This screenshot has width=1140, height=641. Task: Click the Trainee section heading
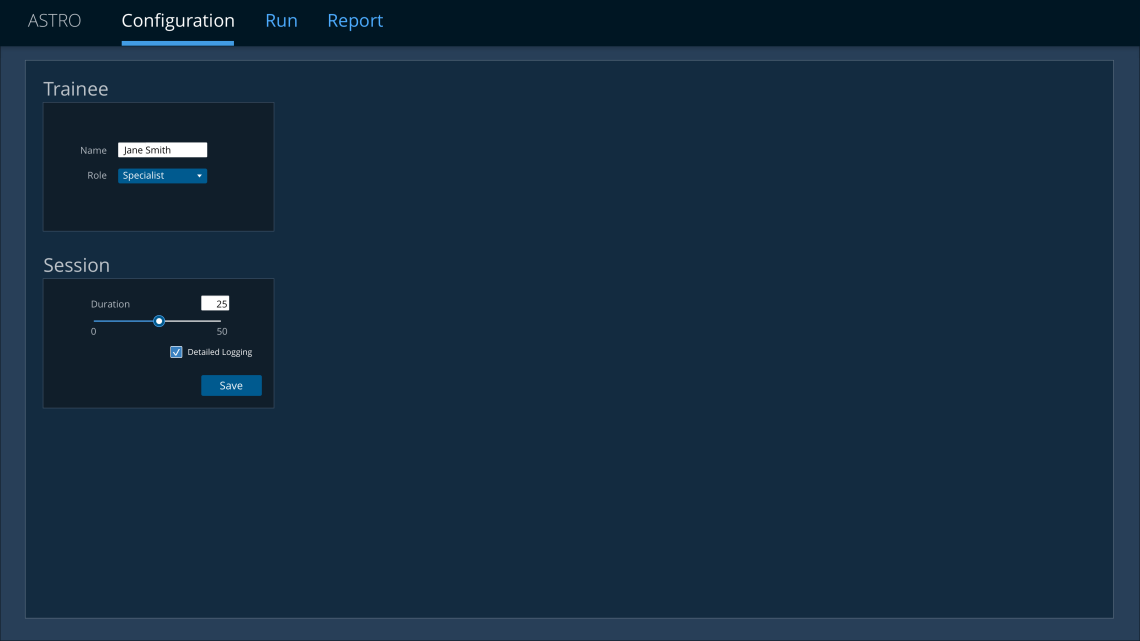76,89
